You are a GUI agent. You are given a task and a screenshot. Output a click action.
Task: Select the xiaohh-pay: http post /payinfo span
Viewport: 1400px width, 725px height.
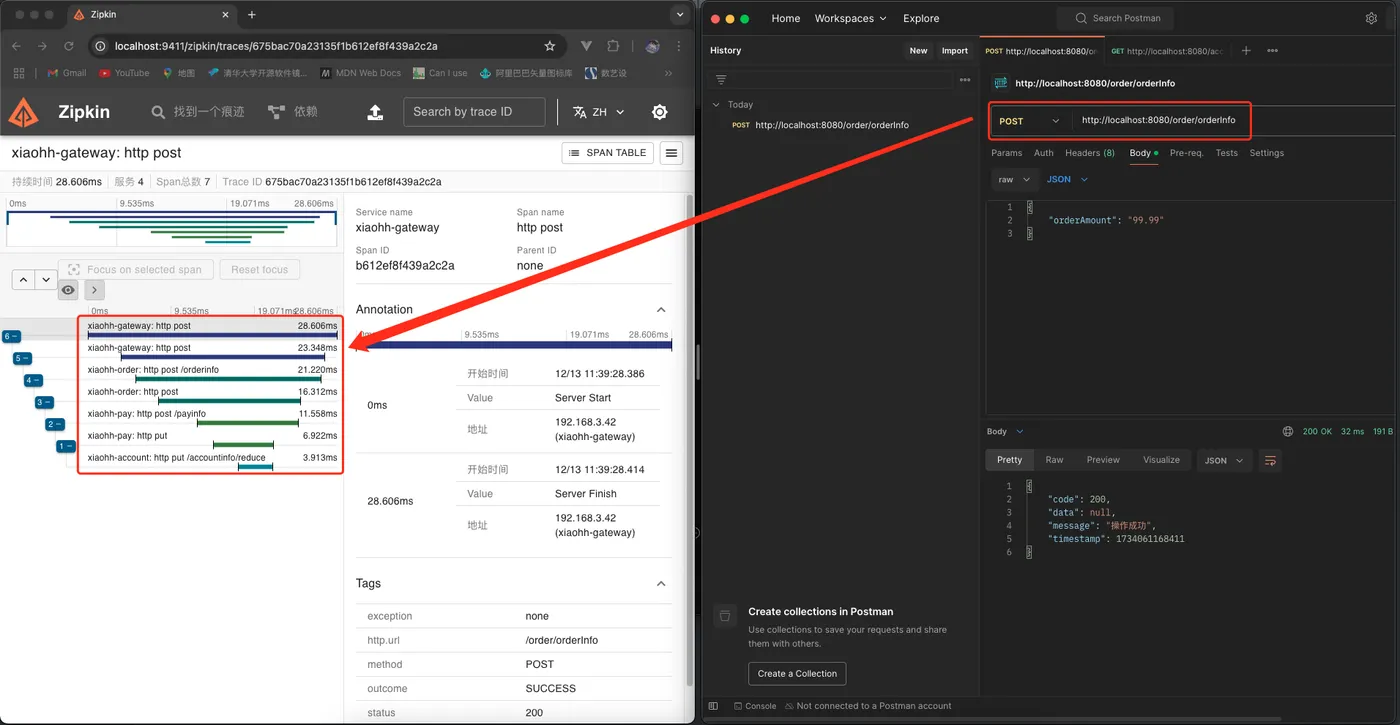point(211,419)
